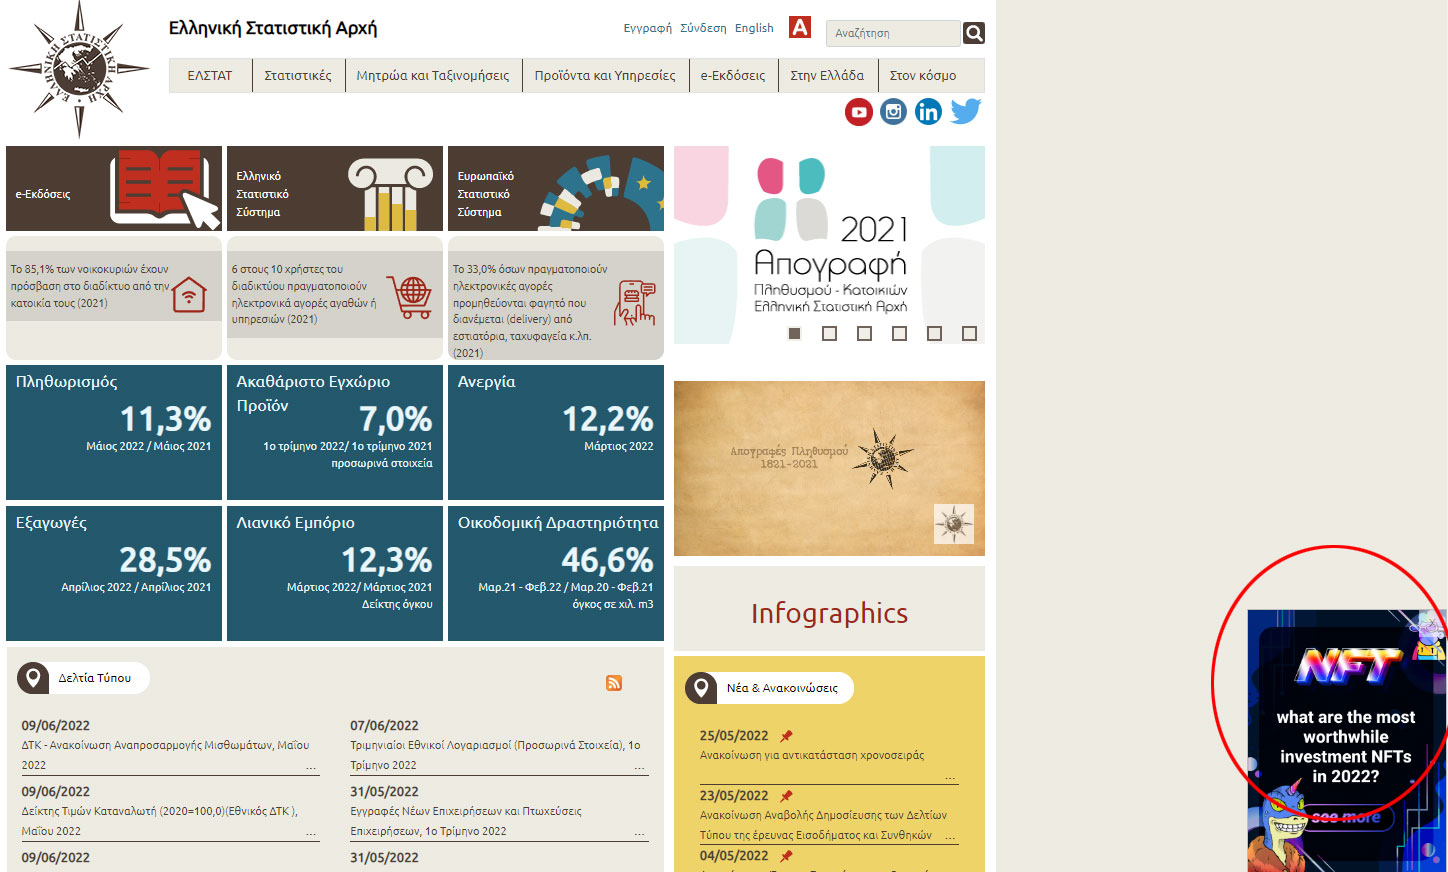Select the last carousel slide indicator
The width and height of the screenshot is (1448, 872).
tap(969, 333)
